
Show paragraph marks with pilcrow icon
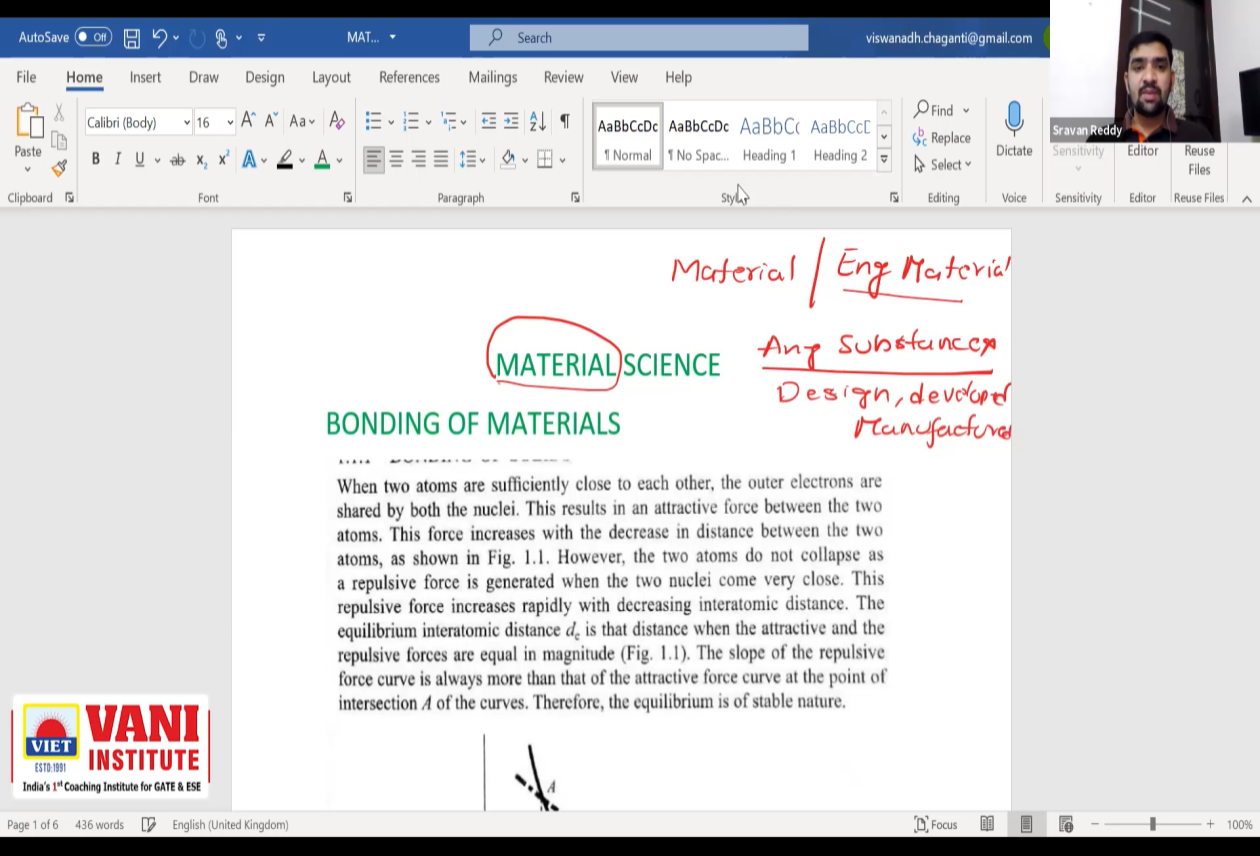point(564,122)
